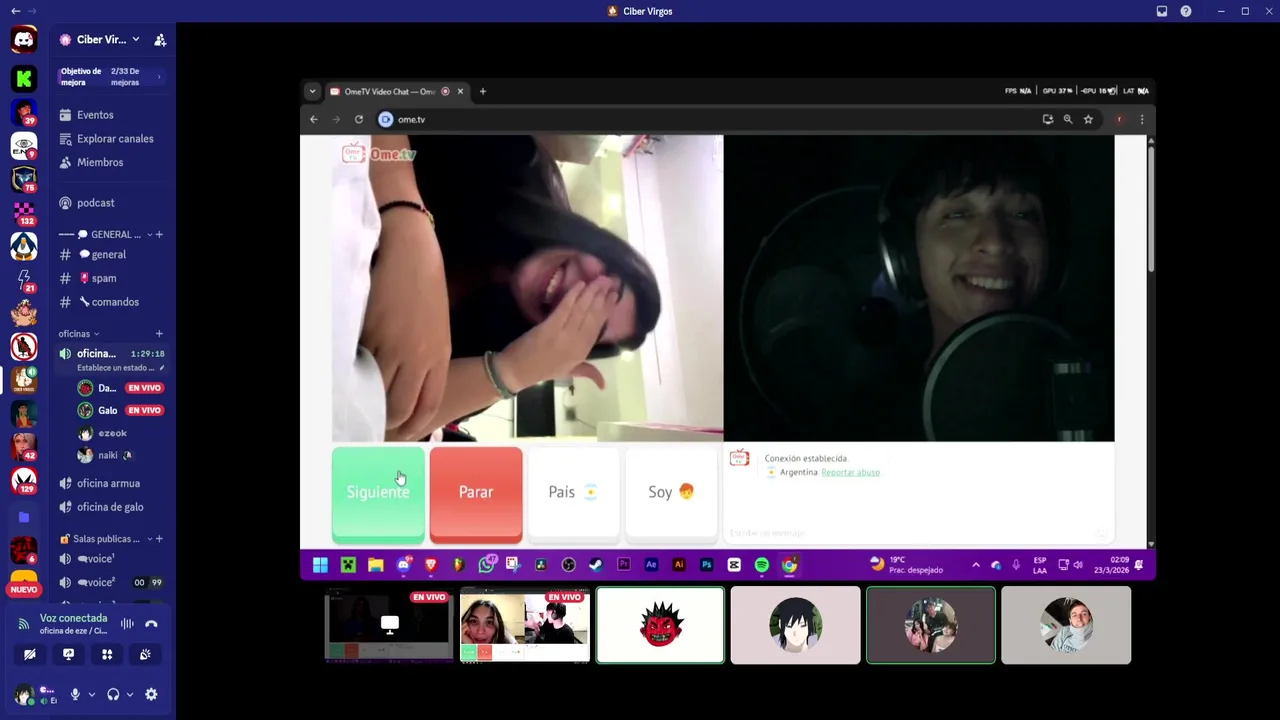Open the green Kick 'K' server icon

tap(24, 77)
